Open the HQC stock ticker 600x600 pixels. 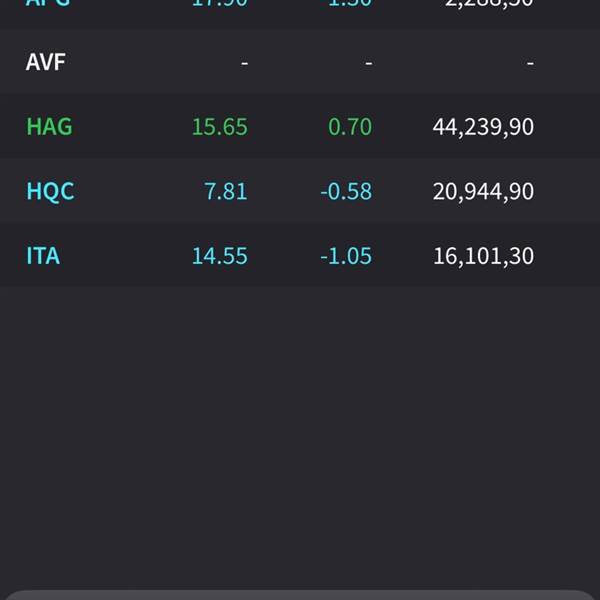(x=50, y=191)
